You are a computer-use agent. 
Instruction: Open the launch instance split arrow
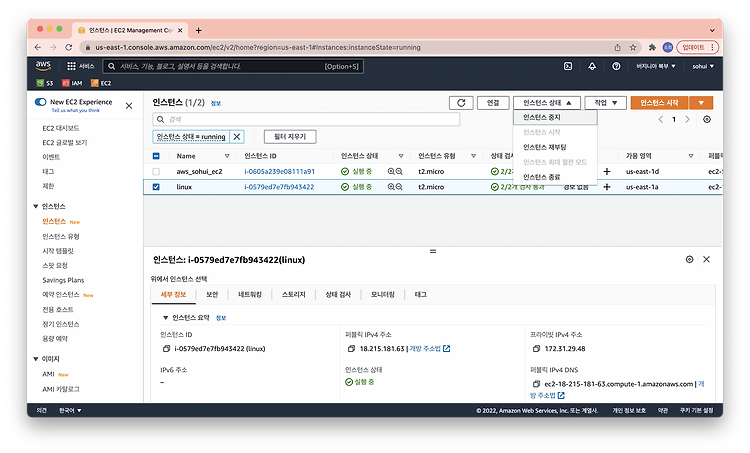701,103
